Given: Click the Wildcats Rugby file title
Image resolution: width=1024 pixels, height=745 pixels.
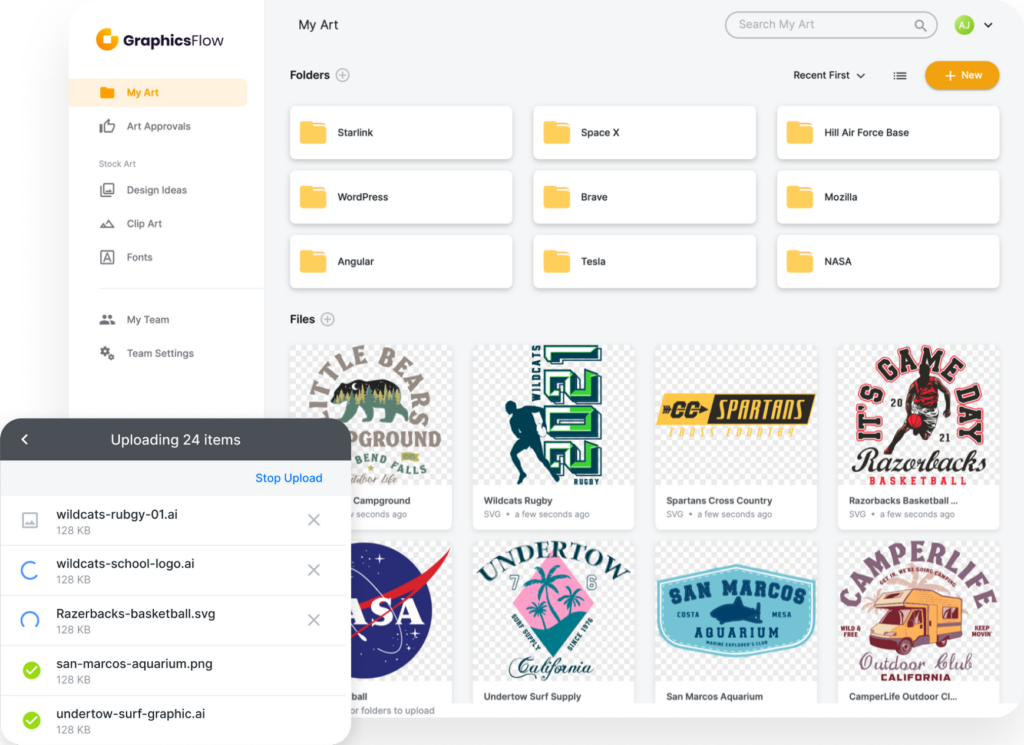Looking at the screenshot, I should click(x=518, y=501).
